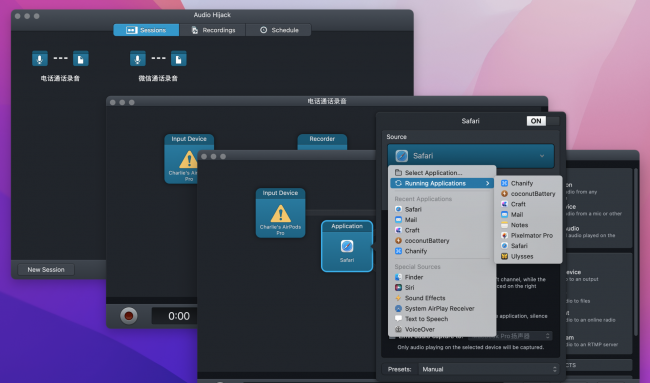Choose Chanify in running apps submenu
650x383 pixels.
click(x=529, y=183)
